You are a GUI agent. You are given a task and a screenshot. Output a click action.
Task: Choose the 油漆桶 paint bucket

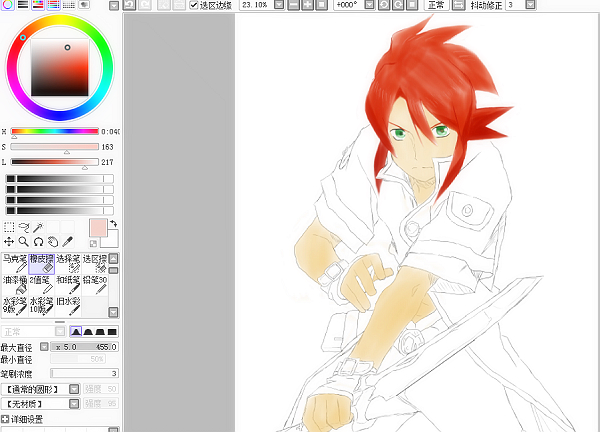tap(15, 285)
